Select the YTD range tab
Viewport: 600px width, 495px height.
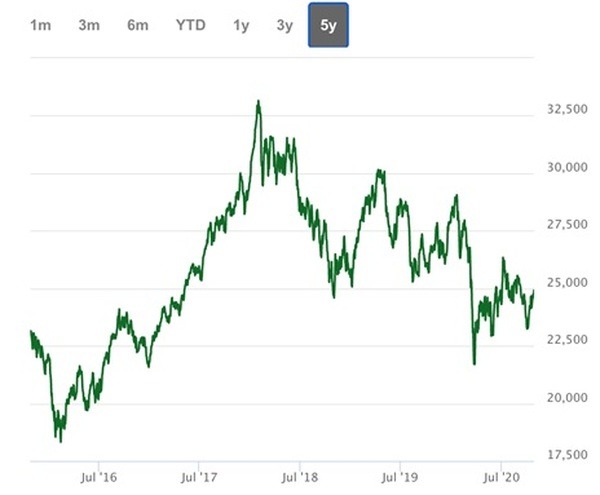[x=190, y=25]
